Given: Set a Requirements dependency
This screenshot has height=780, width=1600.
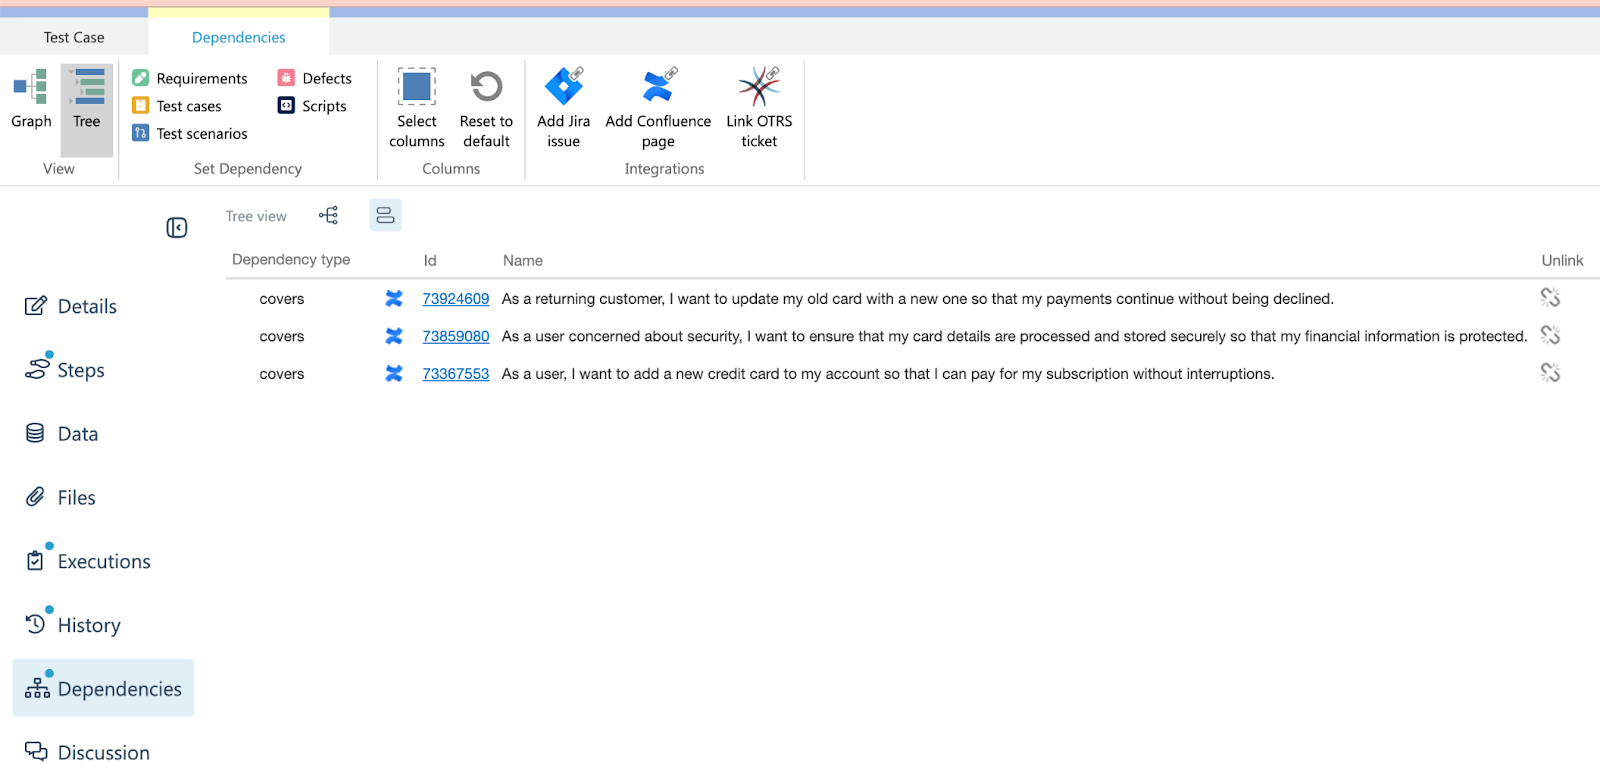Looking at the screenshot, I should click(x=190, y=78).
